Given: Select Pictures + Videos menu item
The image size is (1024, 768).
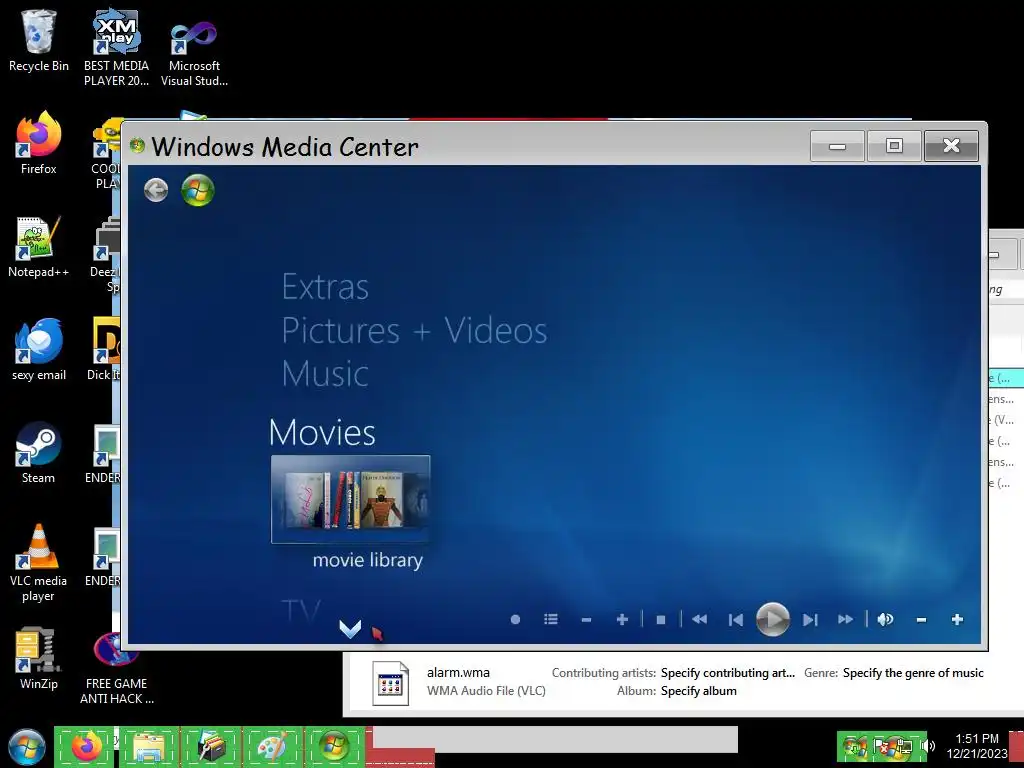Looking at the screenshot, I should click(414, 330).
